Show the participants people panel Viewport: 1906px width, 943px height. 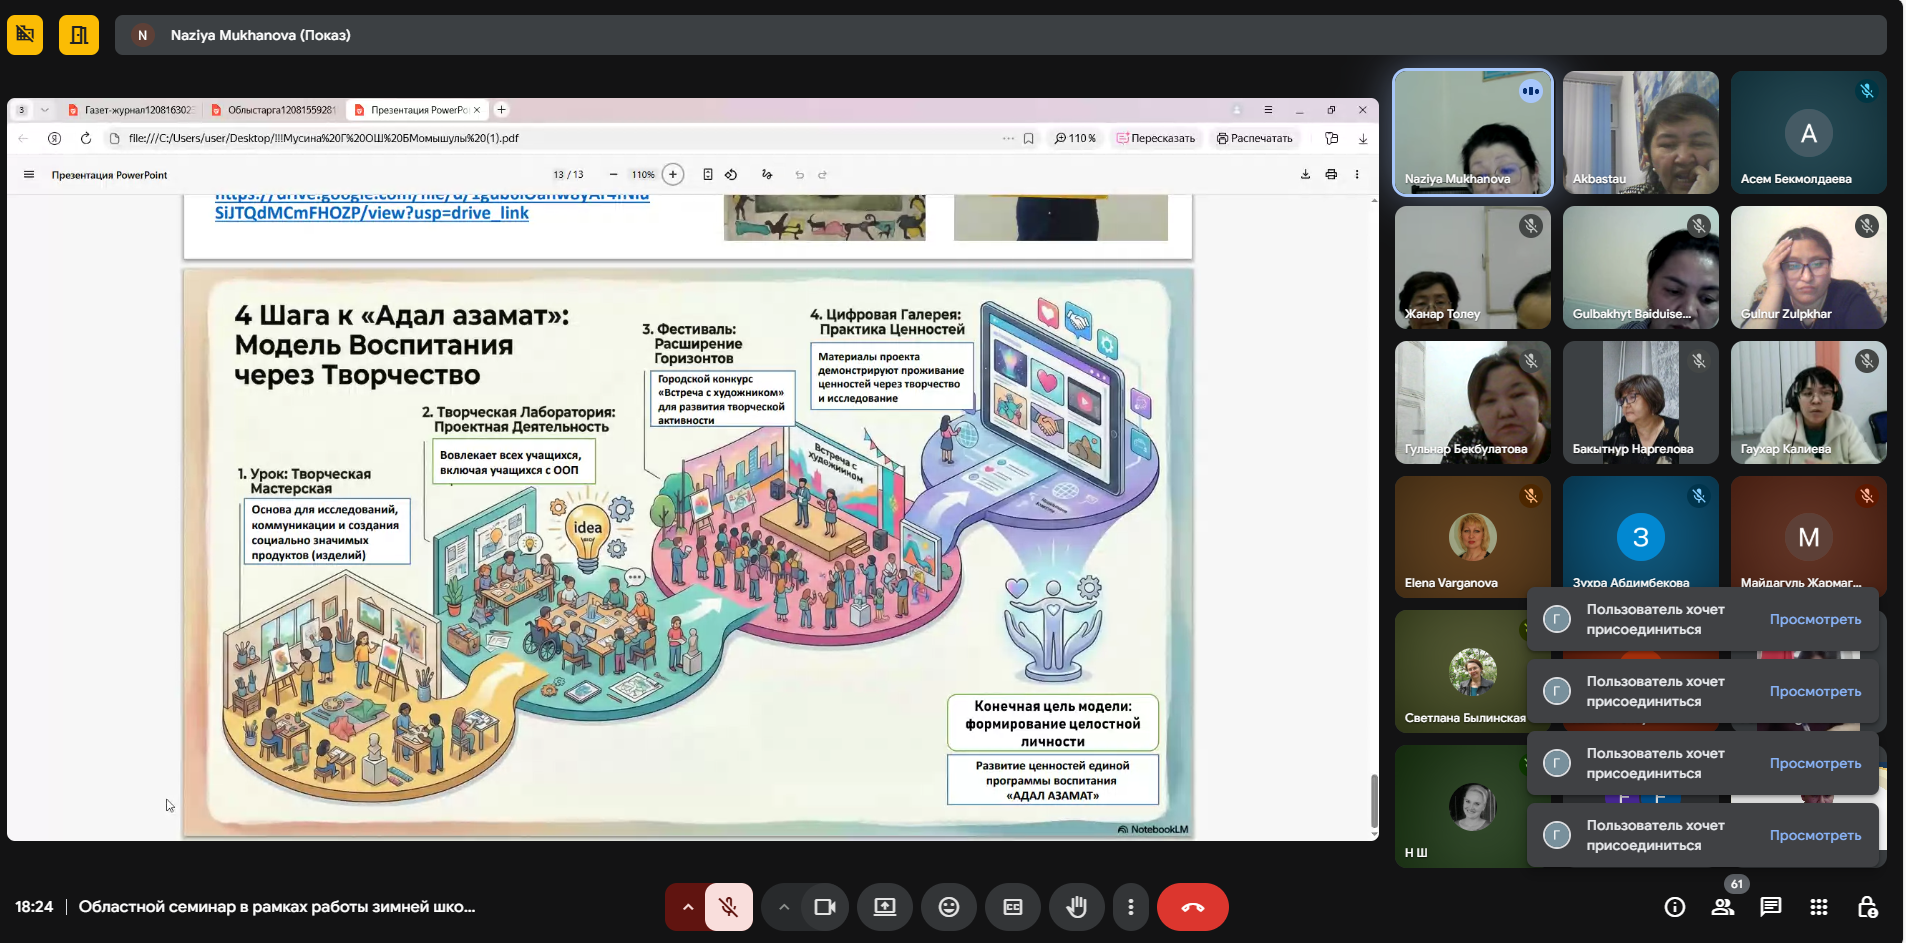tap(1723, 907)
